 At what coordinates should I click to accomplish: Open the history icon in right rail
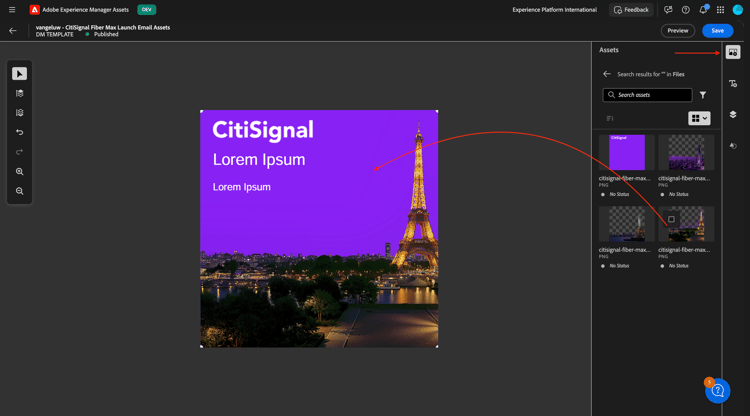click(x=733, y=146)
